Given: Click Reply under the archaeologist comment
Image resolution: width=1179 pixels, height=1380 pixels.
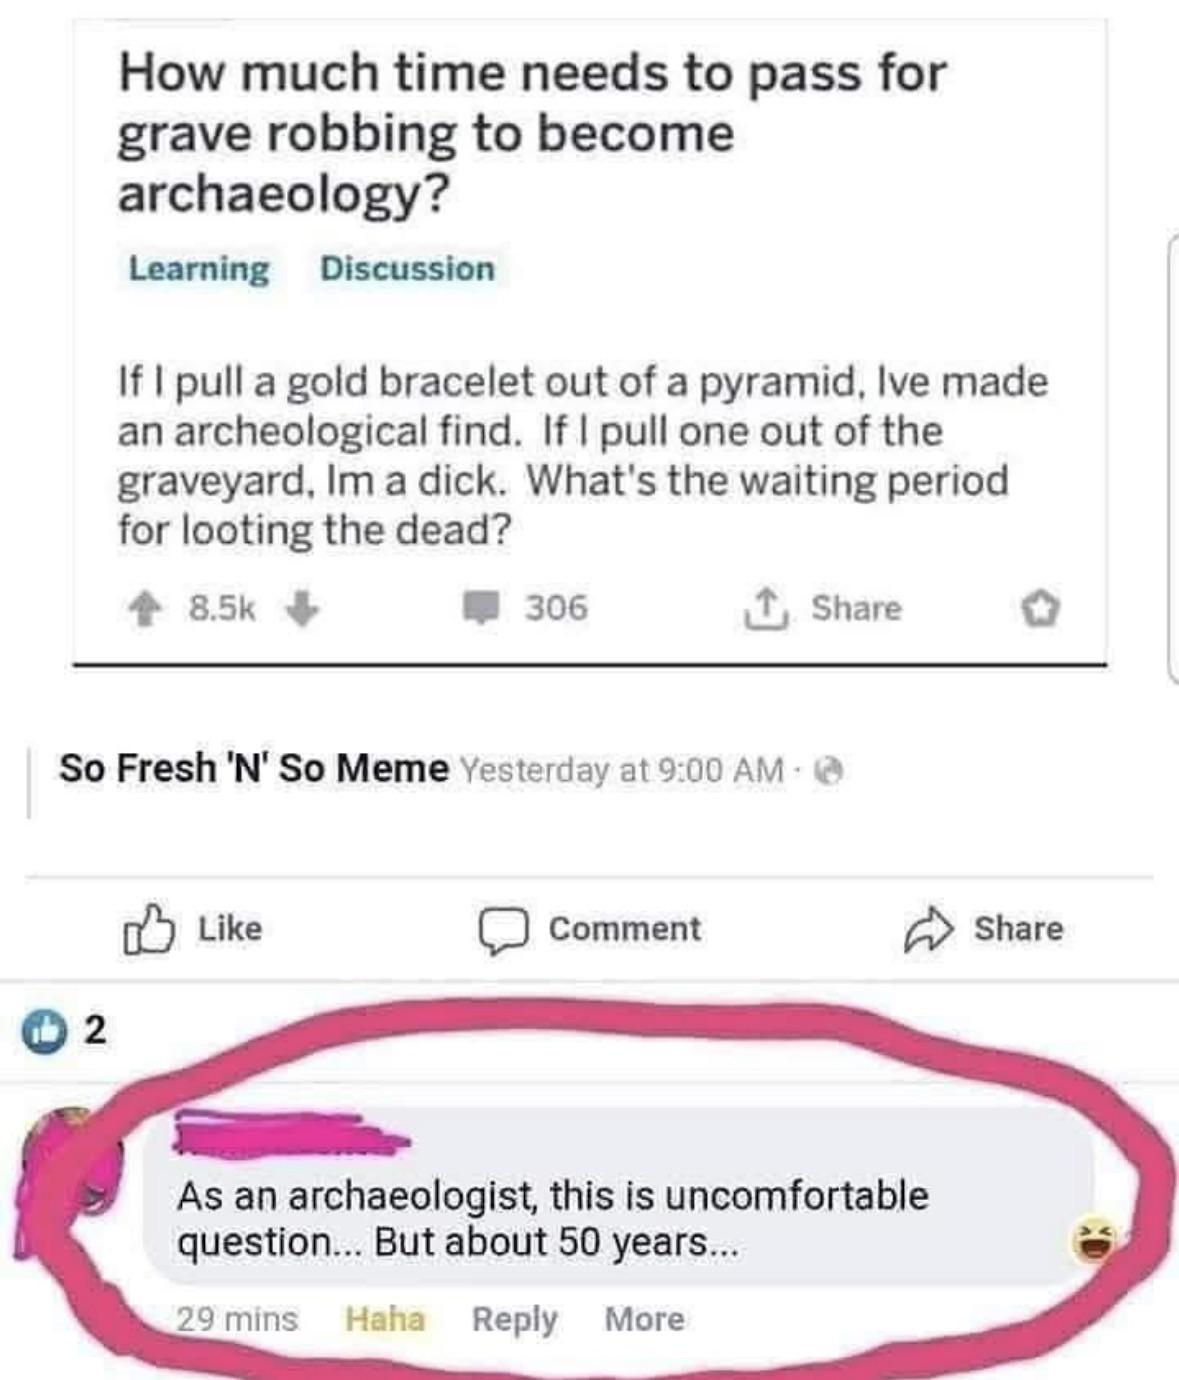Looking at the screenshot, I should point(514,1320).
